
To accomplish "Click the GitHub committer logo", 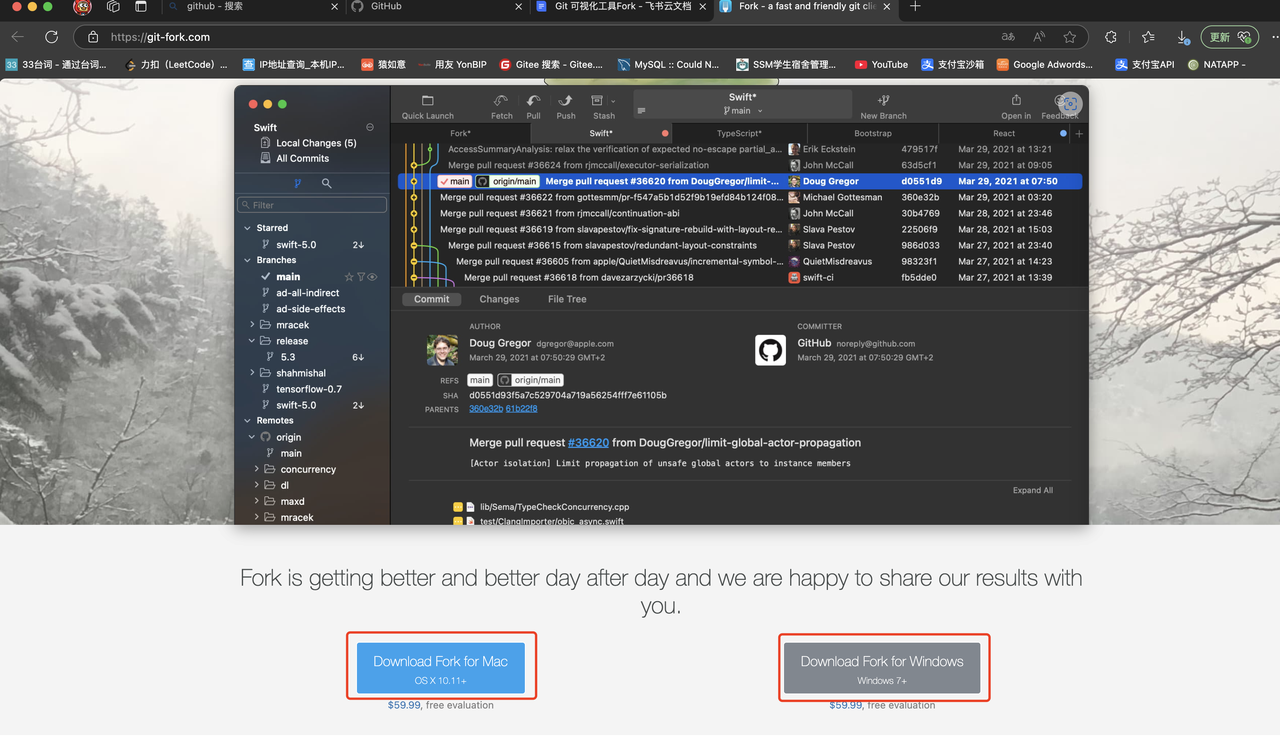I will [x=770, y=350].
